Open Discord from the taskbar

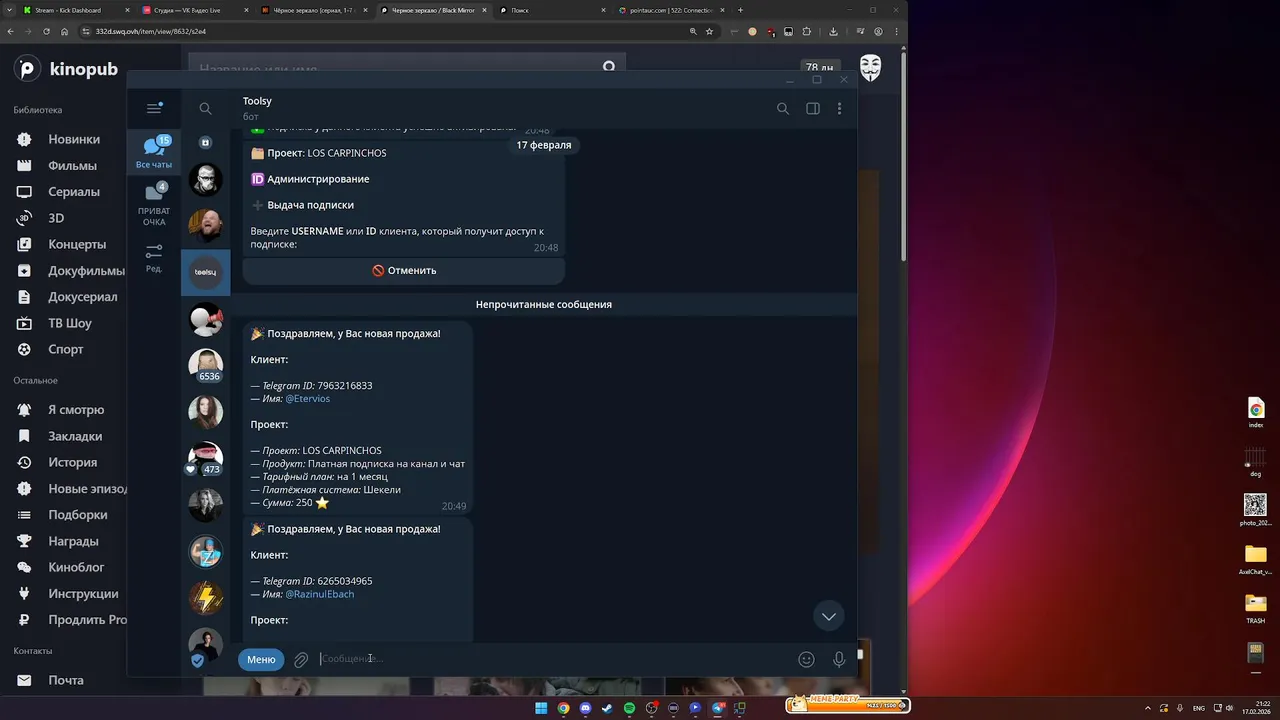click(585, 708)
